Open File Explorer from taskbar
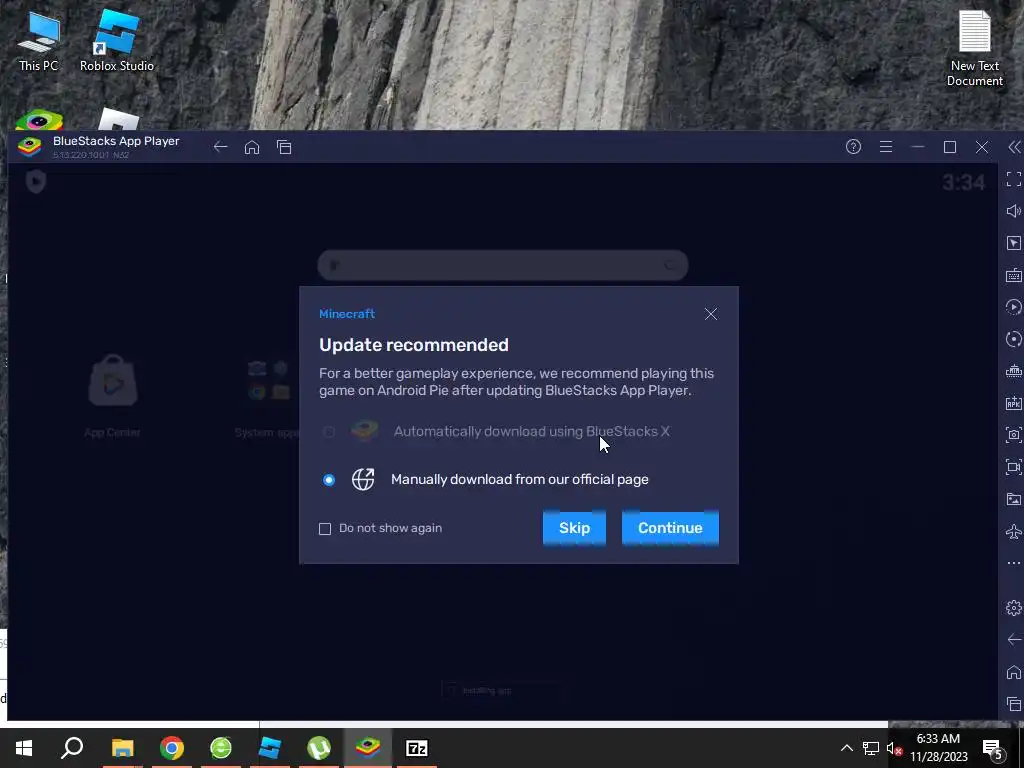 pos(122,748)
